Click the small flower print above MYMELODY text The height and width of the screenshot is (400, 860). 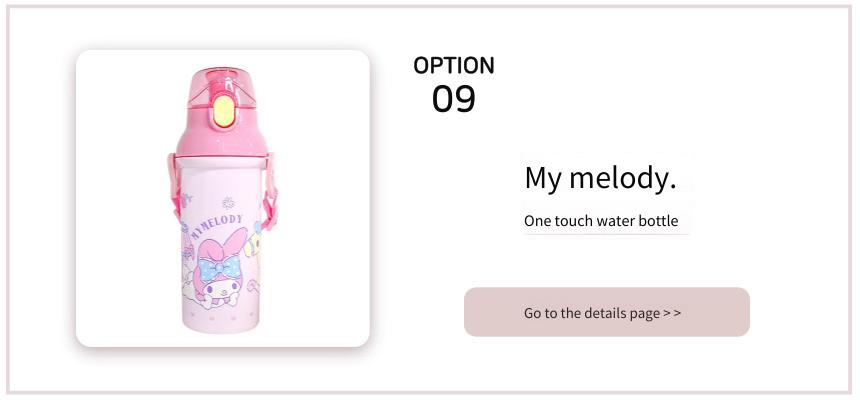coord(228,203)
